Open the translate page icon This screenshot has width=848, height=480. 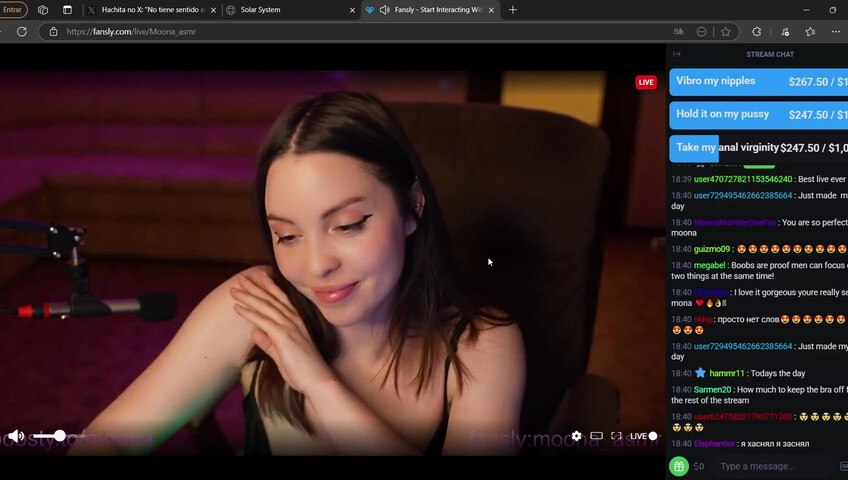click(x=678, y=31)
